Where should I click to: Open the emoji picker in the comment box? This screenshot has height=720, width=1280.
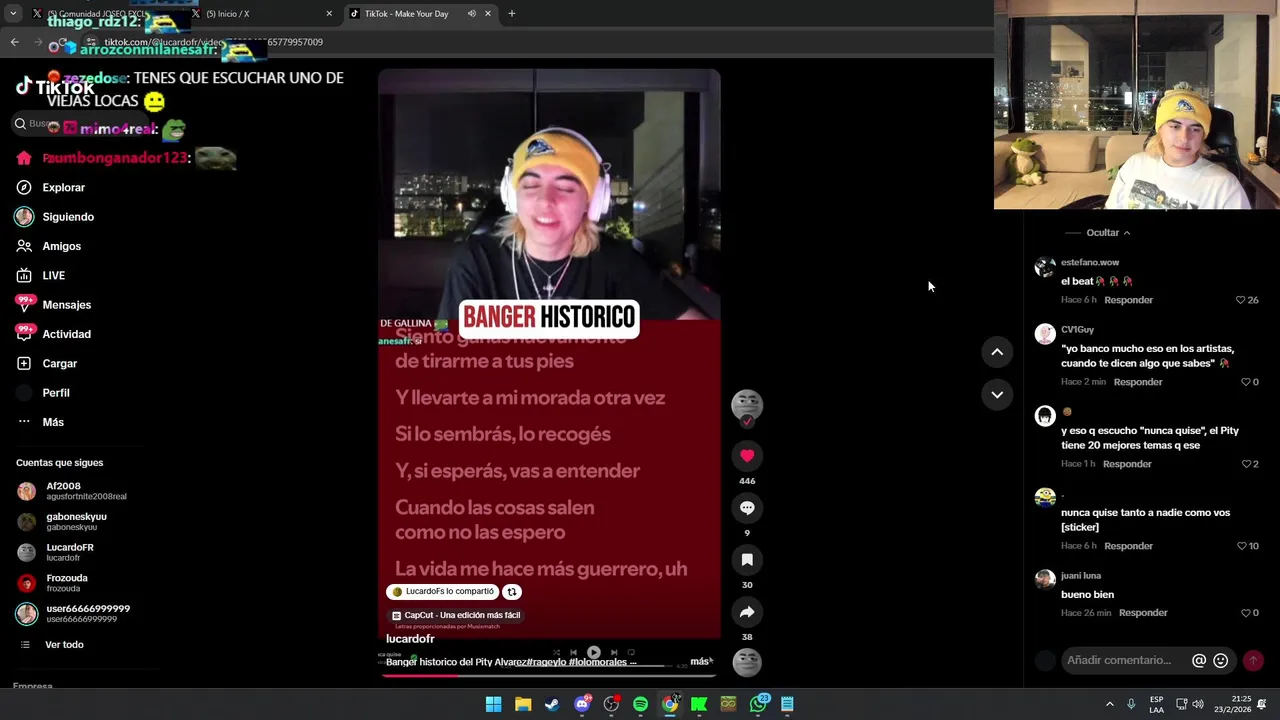coord(1220,660)
